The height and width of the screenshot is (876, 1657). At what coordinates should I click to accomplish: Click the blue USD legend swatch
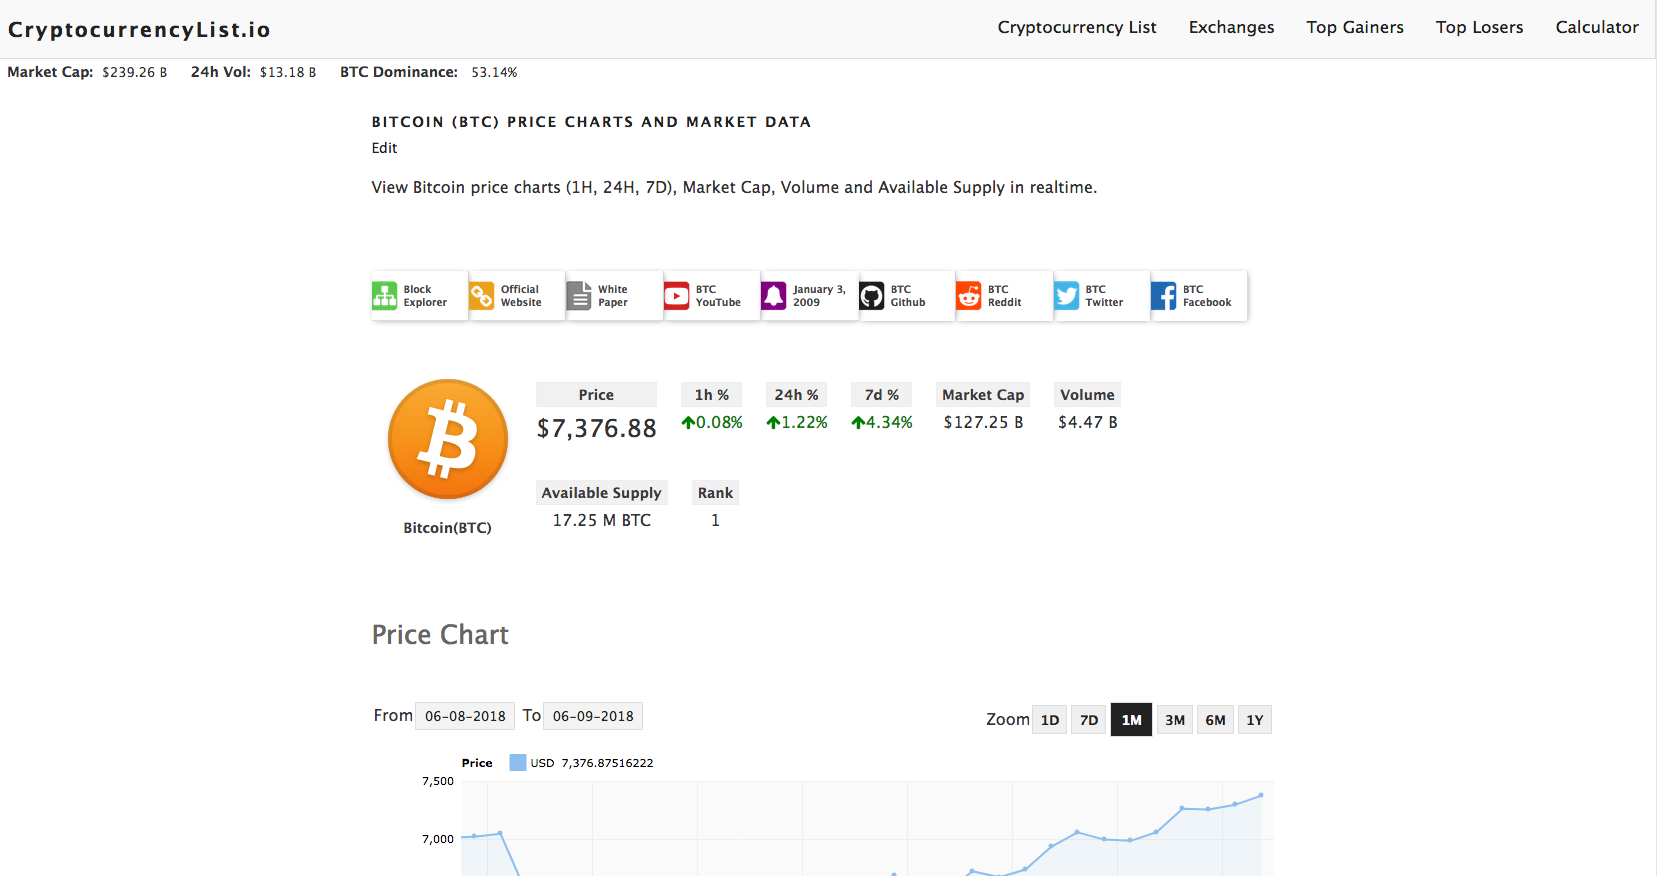coord(517,763)
